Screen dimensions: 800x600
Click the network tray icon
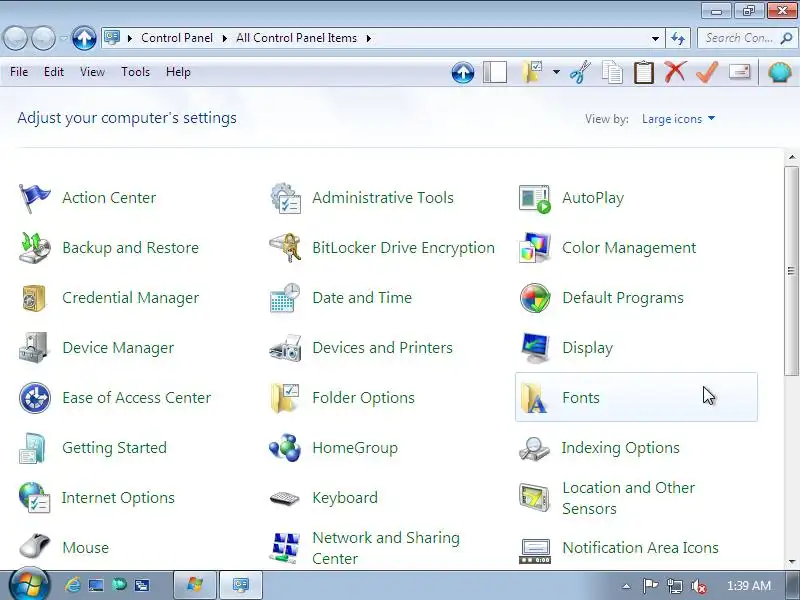click(674, 586)
